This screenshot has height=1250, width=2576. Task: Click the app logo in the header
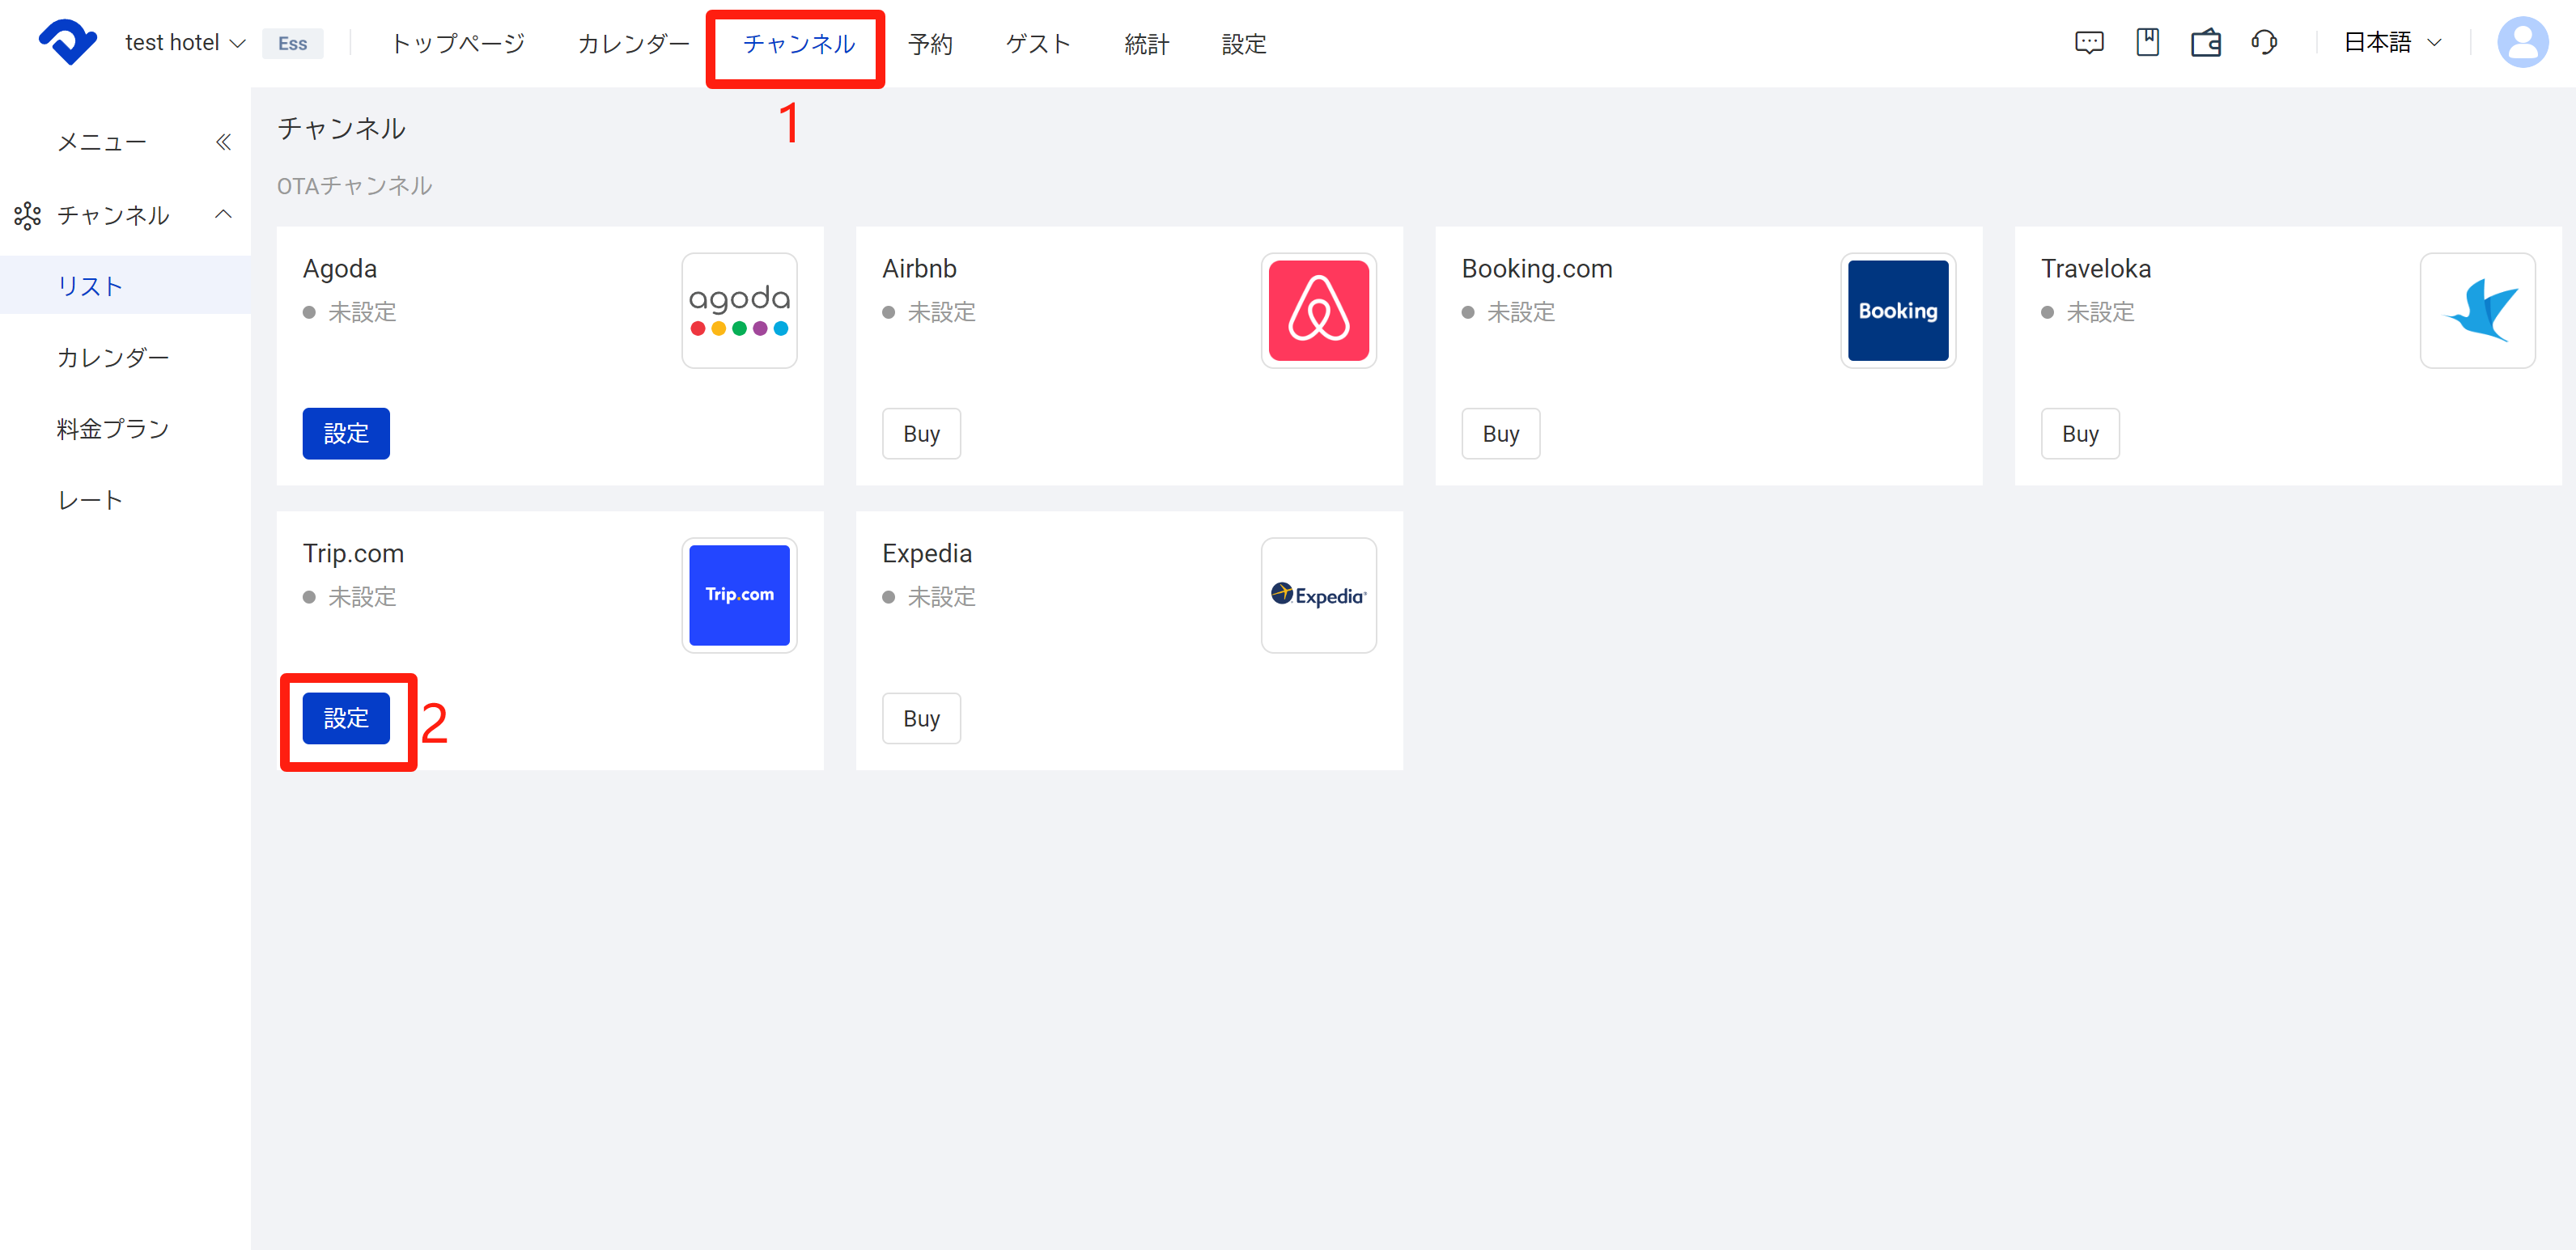(x=67, y=42)
